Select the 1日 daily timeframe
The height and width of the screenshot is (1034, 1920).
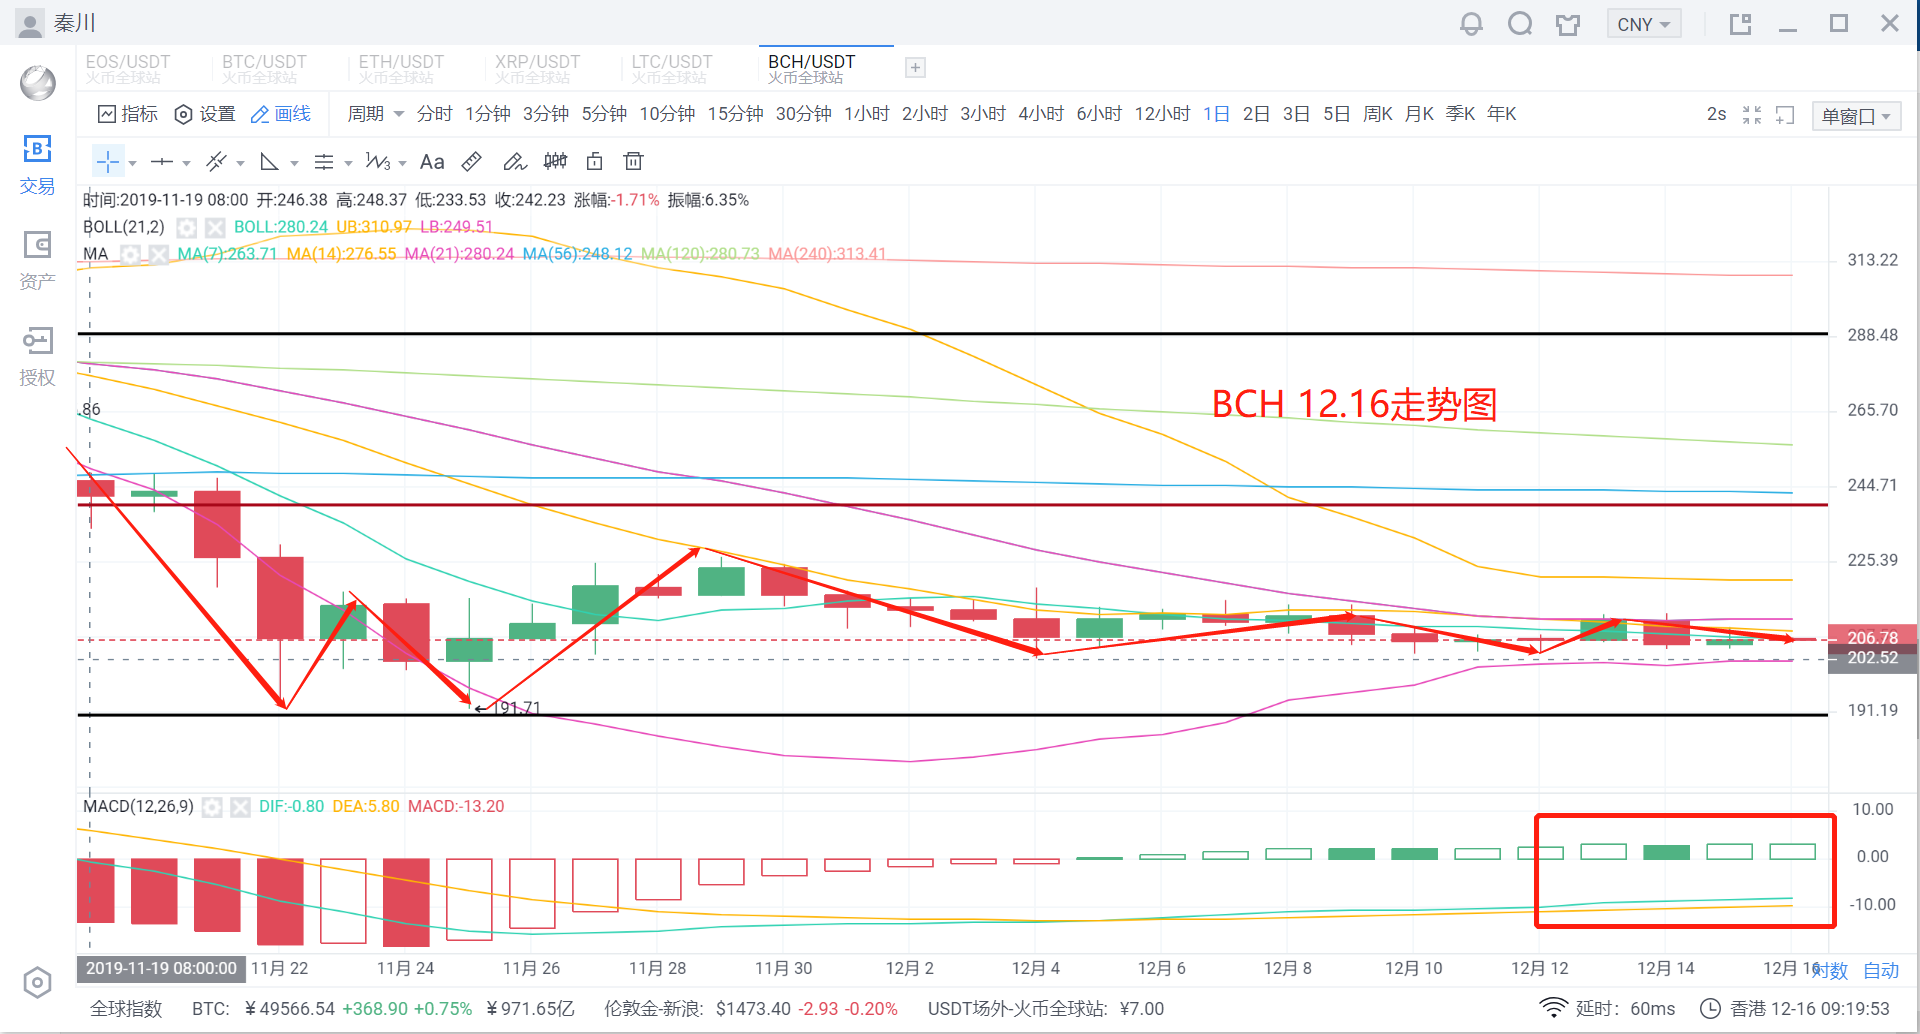coord(1216,114)
